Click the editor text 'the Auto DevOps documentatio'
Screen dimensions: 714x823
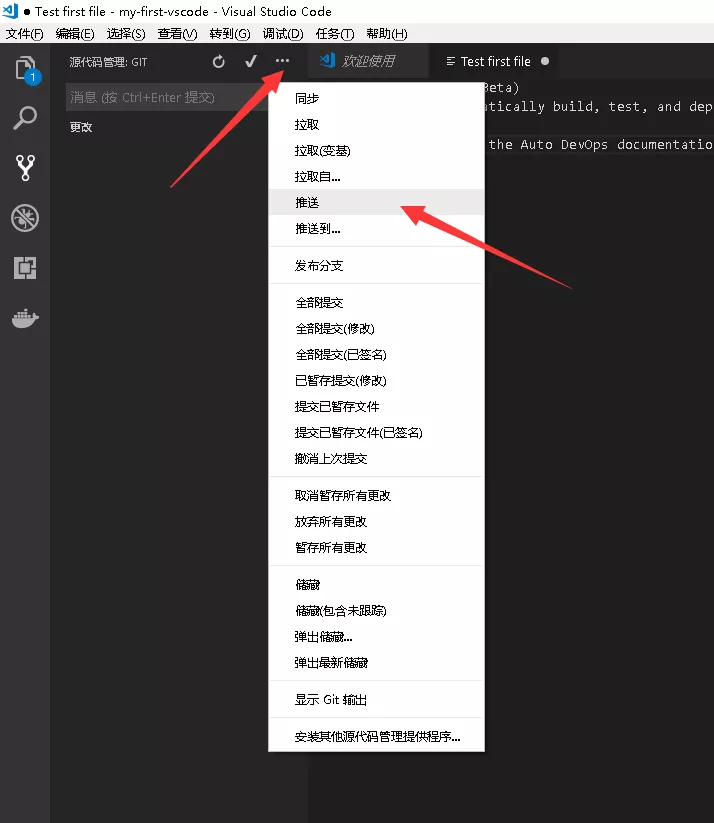(600, 144)
